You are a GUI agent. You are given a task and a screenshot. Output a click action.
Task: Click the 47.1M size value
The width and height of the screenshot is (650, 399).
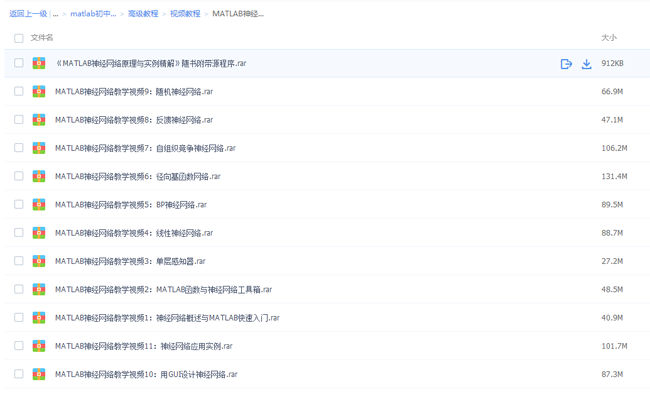click(612, 120)
